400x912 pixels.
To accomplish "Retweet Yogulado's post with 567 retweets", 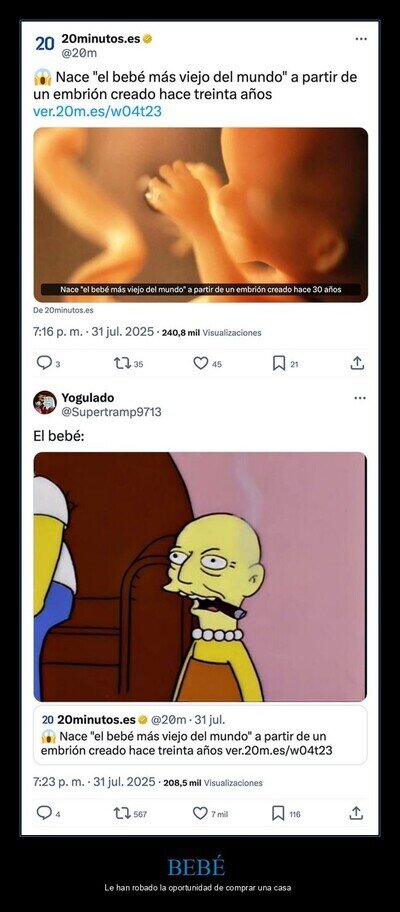I will click(x=122, y=813).
